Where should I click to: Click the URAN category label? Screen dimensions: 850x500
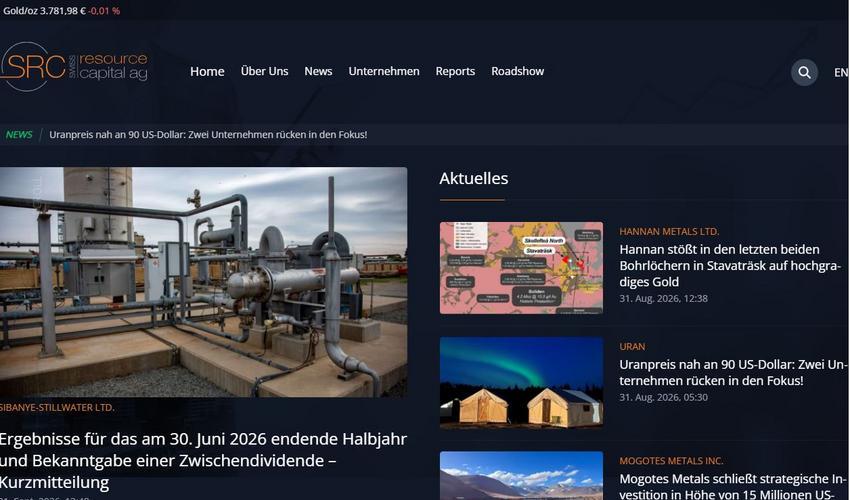tap(632, 347)
